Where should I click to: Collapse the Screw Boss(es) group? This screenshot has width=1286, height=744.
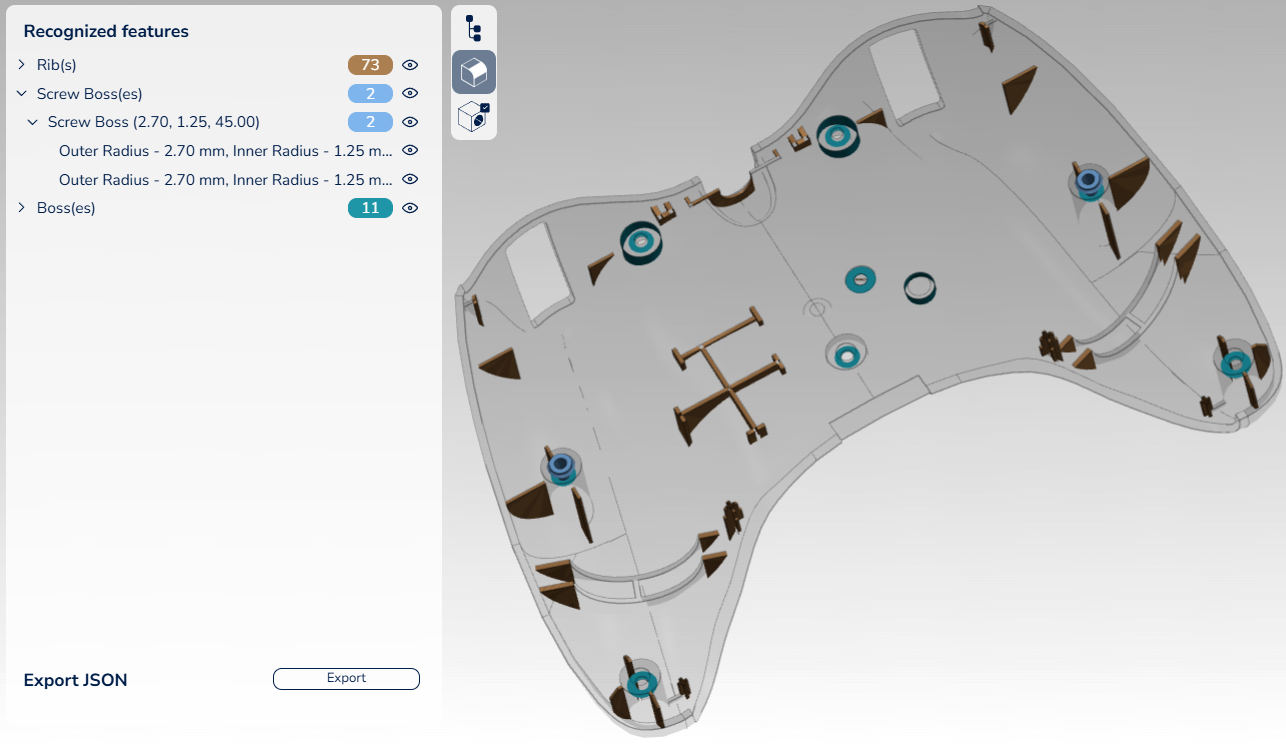(x=22, y=94)
